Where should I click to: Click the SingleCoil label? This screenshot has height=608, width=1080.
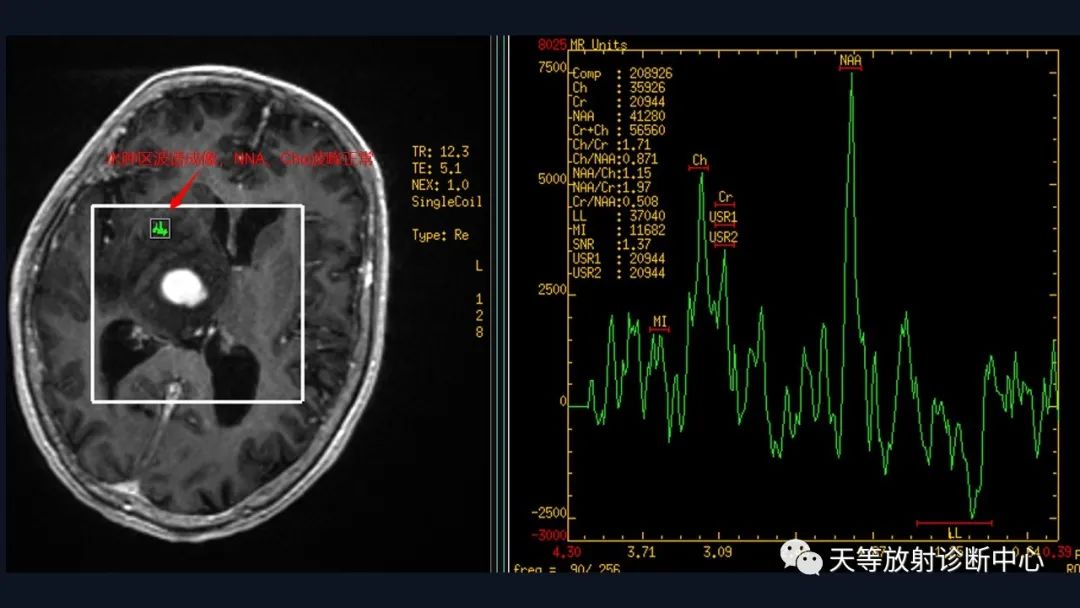tap(446, 202)
